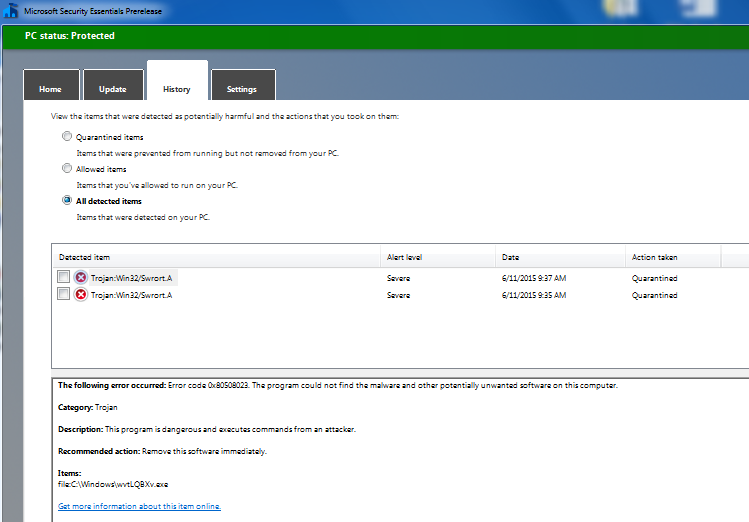Open 'Get more information about this item online' link
749x522 pixels.
point(139,506)
